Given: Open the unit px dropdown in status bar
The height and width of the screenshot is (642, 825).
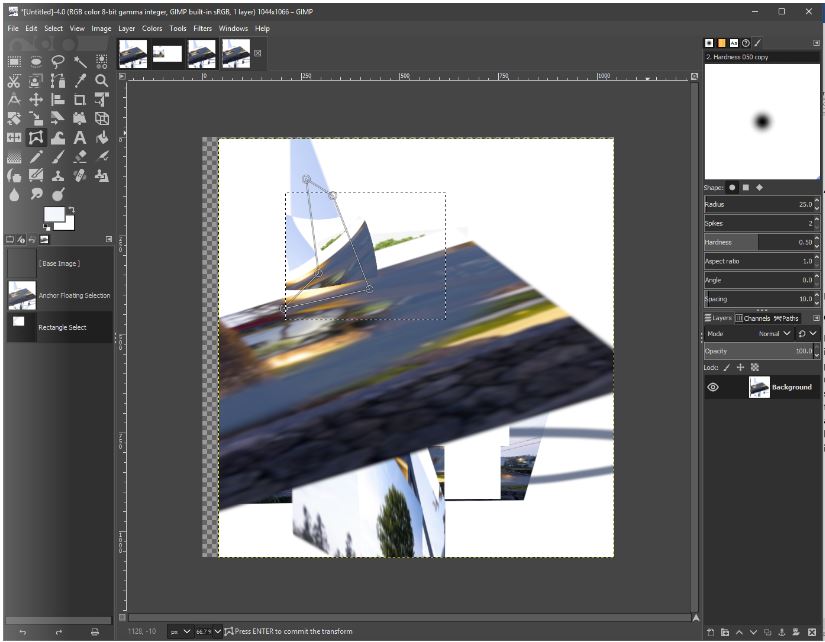Looking at the screenshot, I should click(x=180, y=631).
